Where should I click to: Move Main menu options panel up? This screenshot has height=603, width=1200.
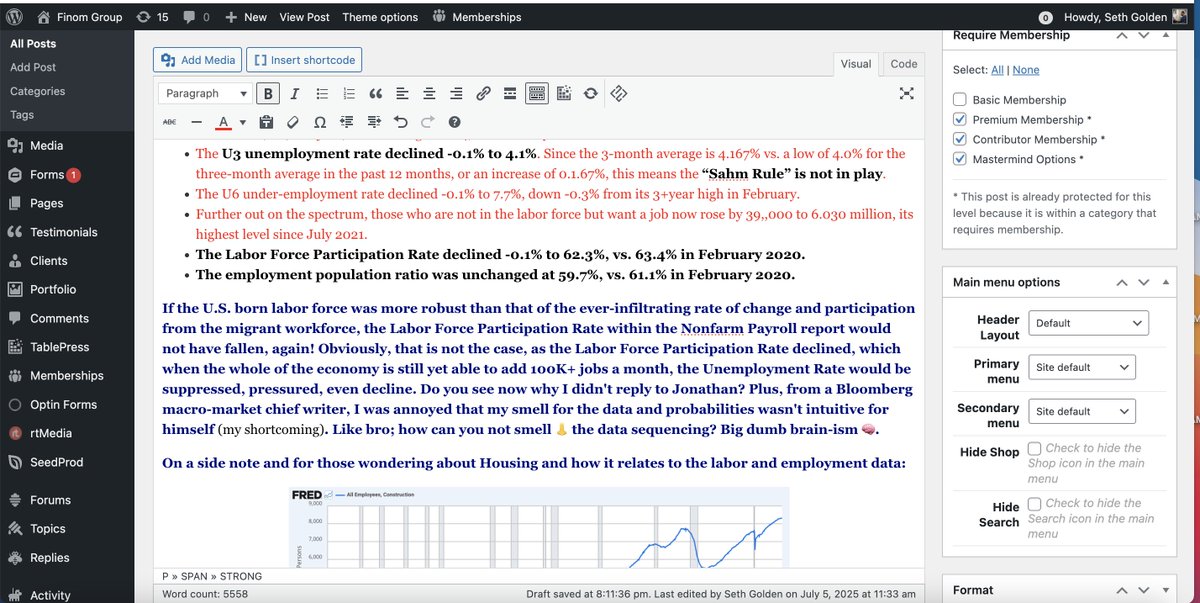click(x=1123, y=282)
